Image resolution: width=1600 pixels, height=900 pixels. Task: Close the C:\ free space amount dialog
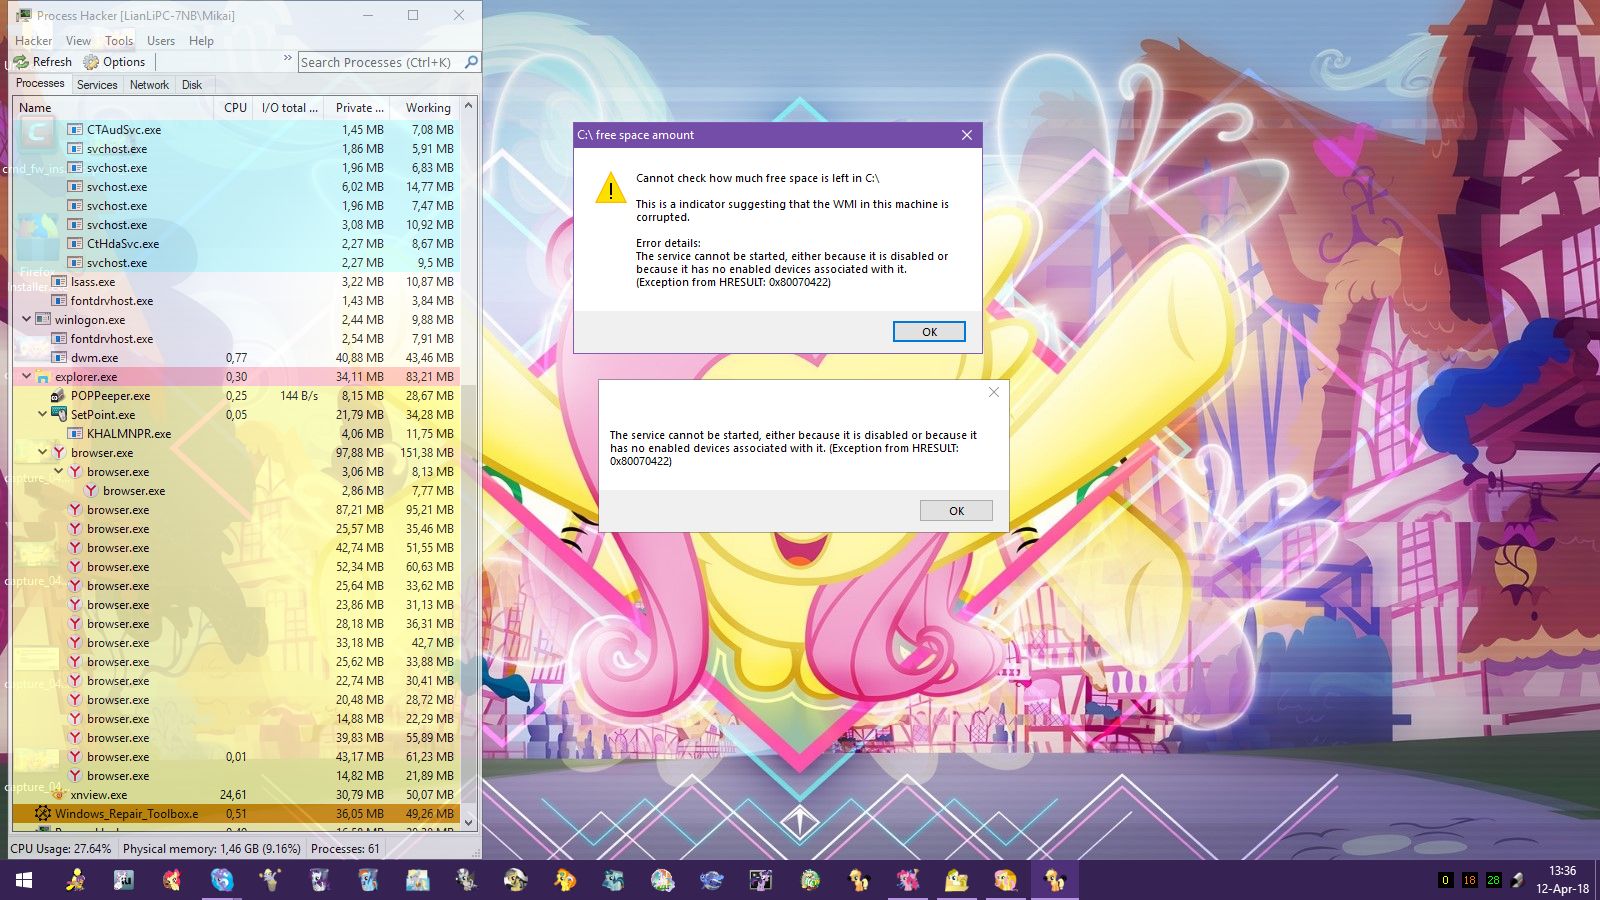click(x=966, y=135)
